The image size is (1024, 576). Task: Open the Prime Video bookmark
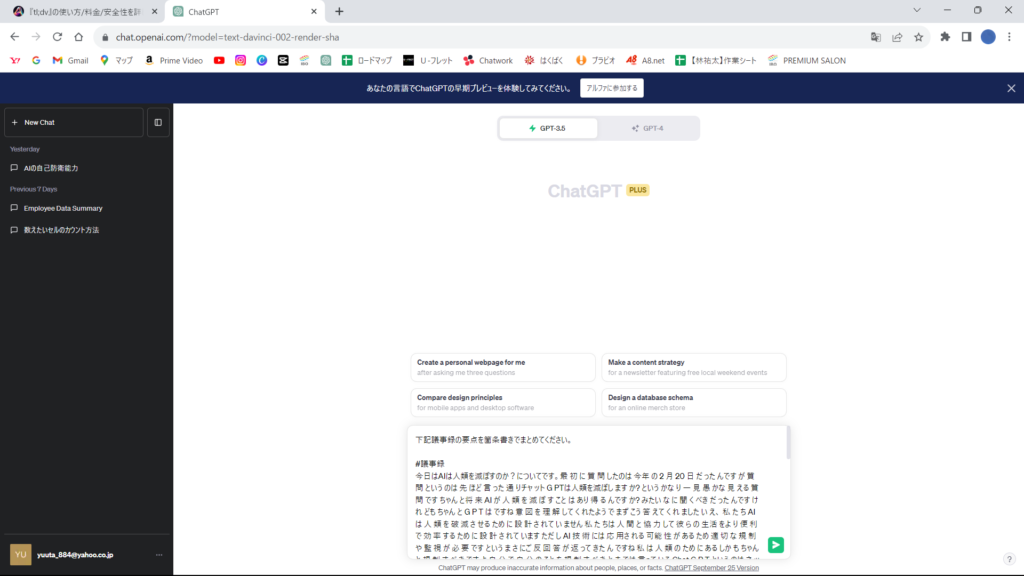173,60
